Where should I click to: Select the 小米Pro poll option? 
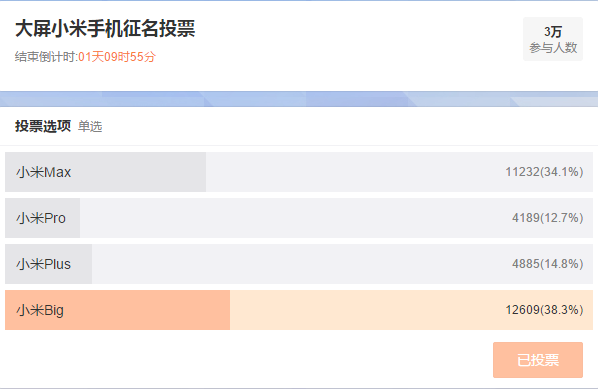point(299,218)
